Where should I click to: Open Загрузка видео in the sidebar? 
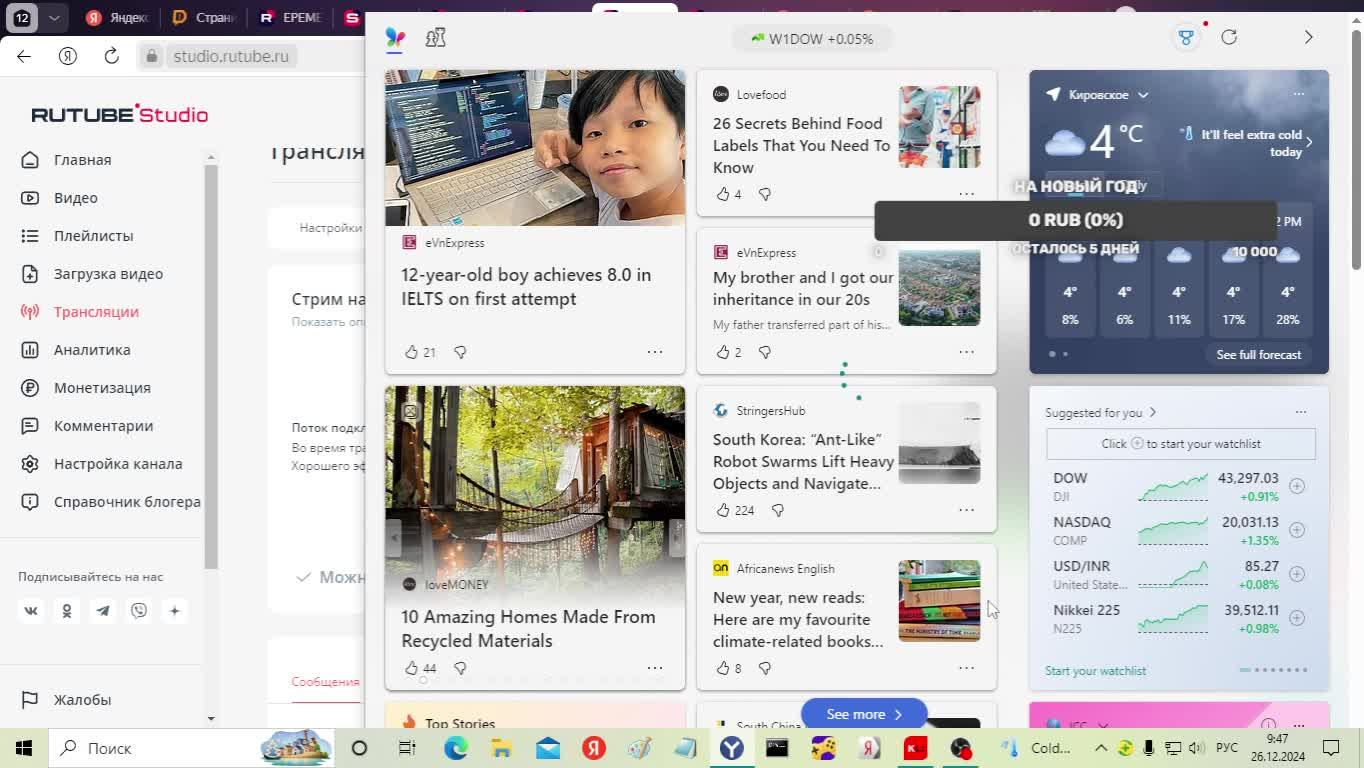tap(108, 274)
